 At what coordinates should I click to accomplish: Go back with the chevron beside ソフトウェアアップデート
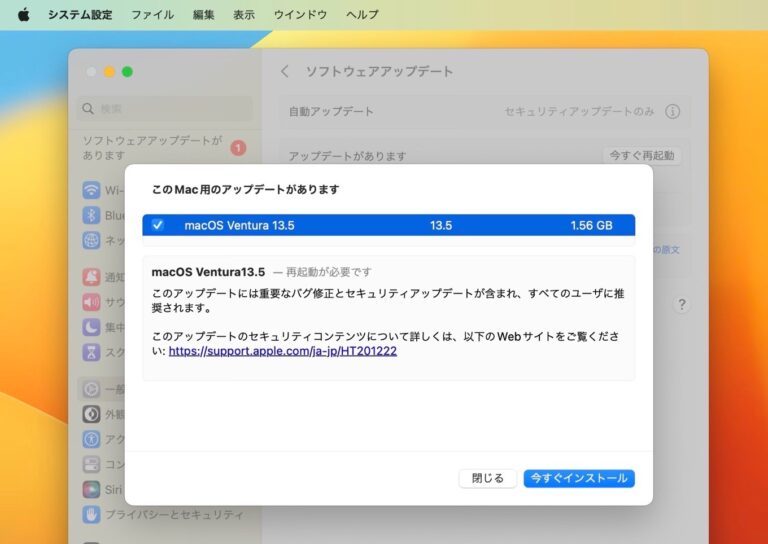click(285, 71)
